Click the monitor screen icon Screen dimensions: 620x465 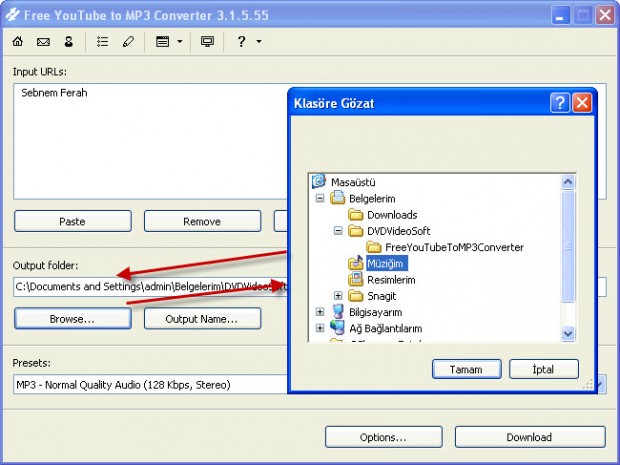point(207,41)
